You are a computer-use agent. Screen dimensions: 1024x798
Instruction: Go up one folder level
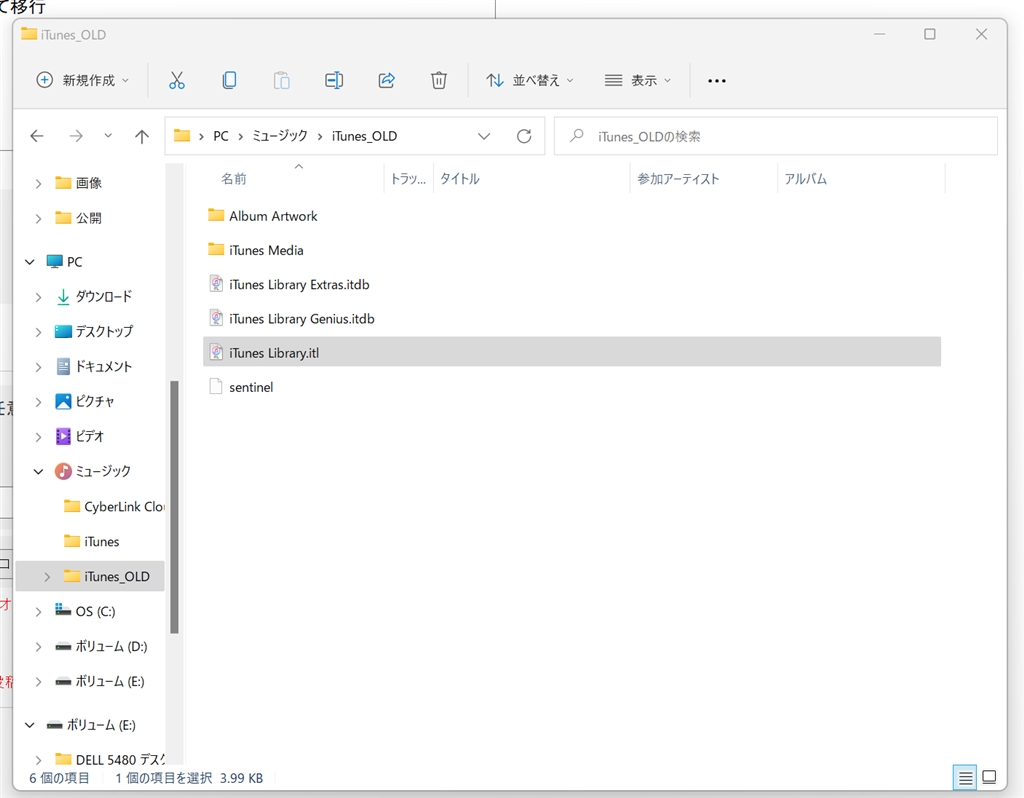coord(142,136)
